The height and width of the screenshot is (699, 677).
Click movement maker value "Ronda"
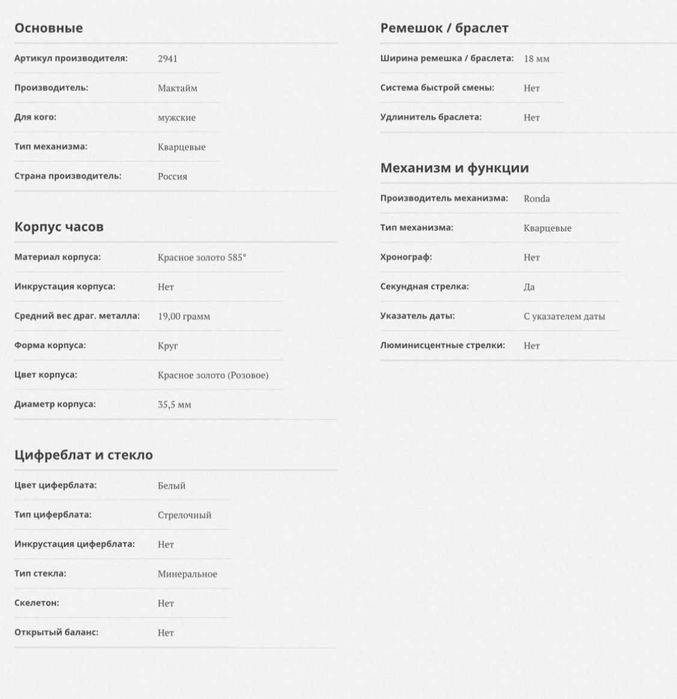point(537,199)
